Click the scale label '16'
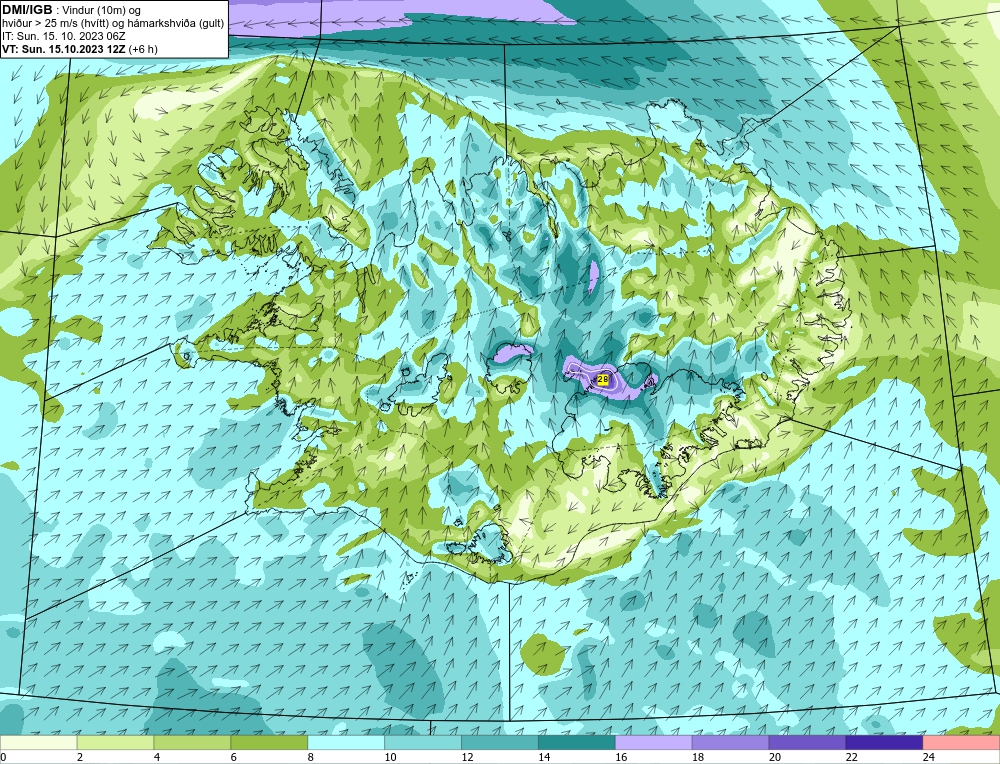The height and width of the screenshot is (764, 1000). point(621,757)
